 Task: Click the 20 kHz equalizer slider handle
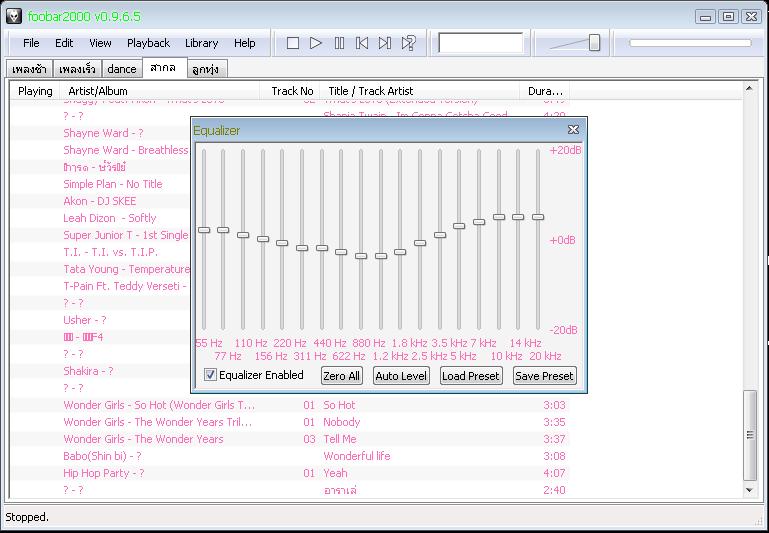tap(538, 217)
